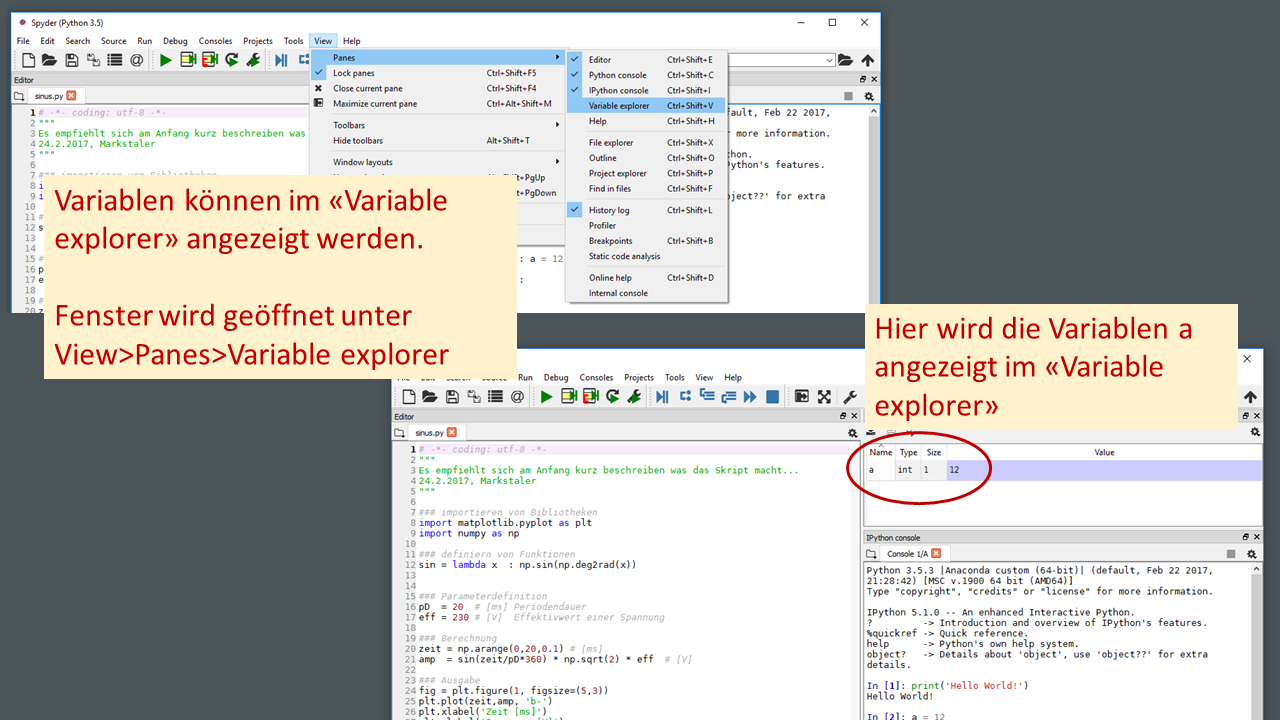Viewport: 1280px width, 720px height.
Task: Open Source menu in top window menu bar
Action: [x=113, y=41]
